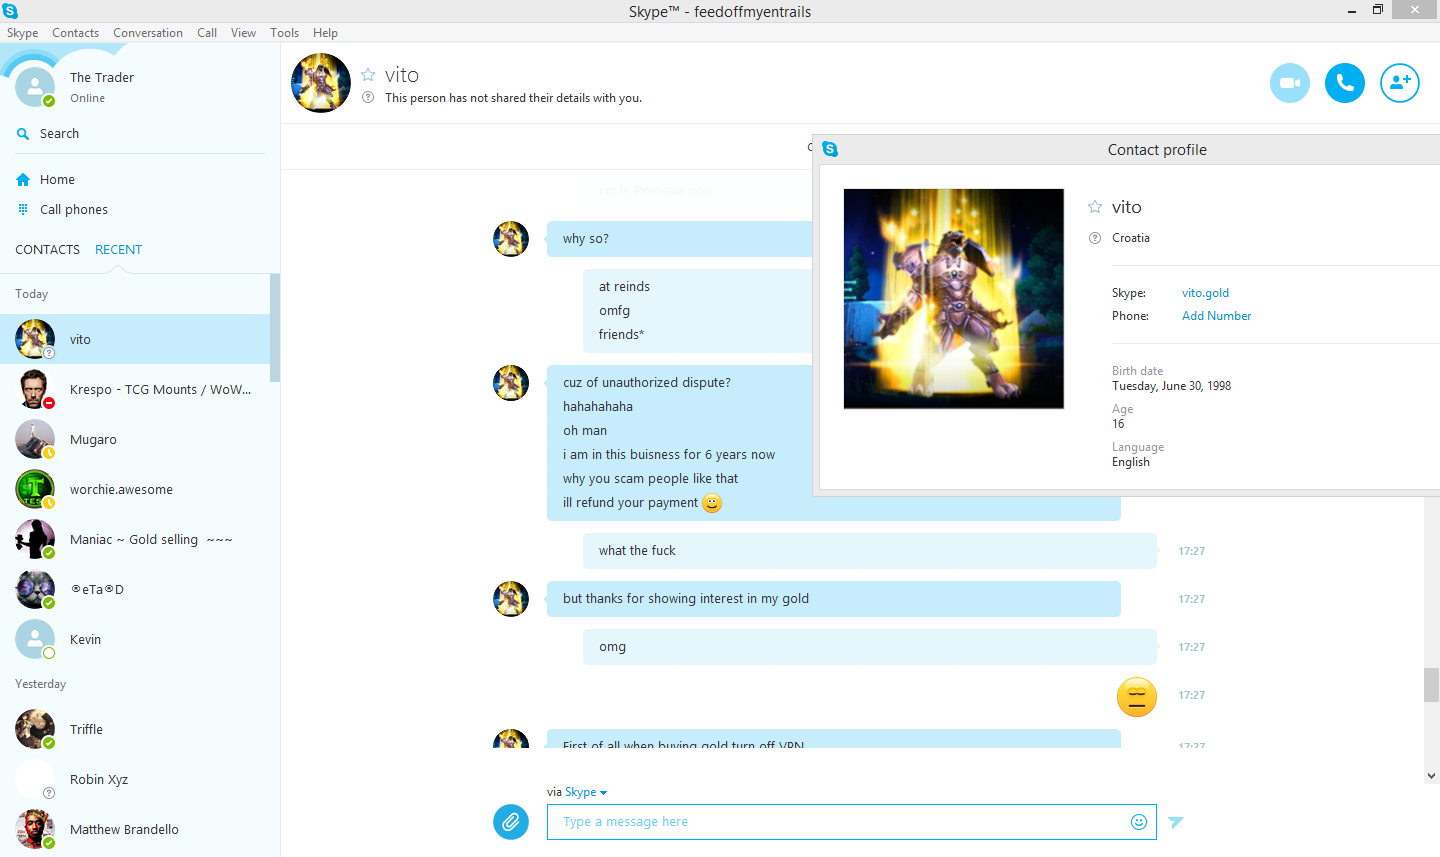Open the Help menu
The image size is (1440, 857).
click(325, 33)
